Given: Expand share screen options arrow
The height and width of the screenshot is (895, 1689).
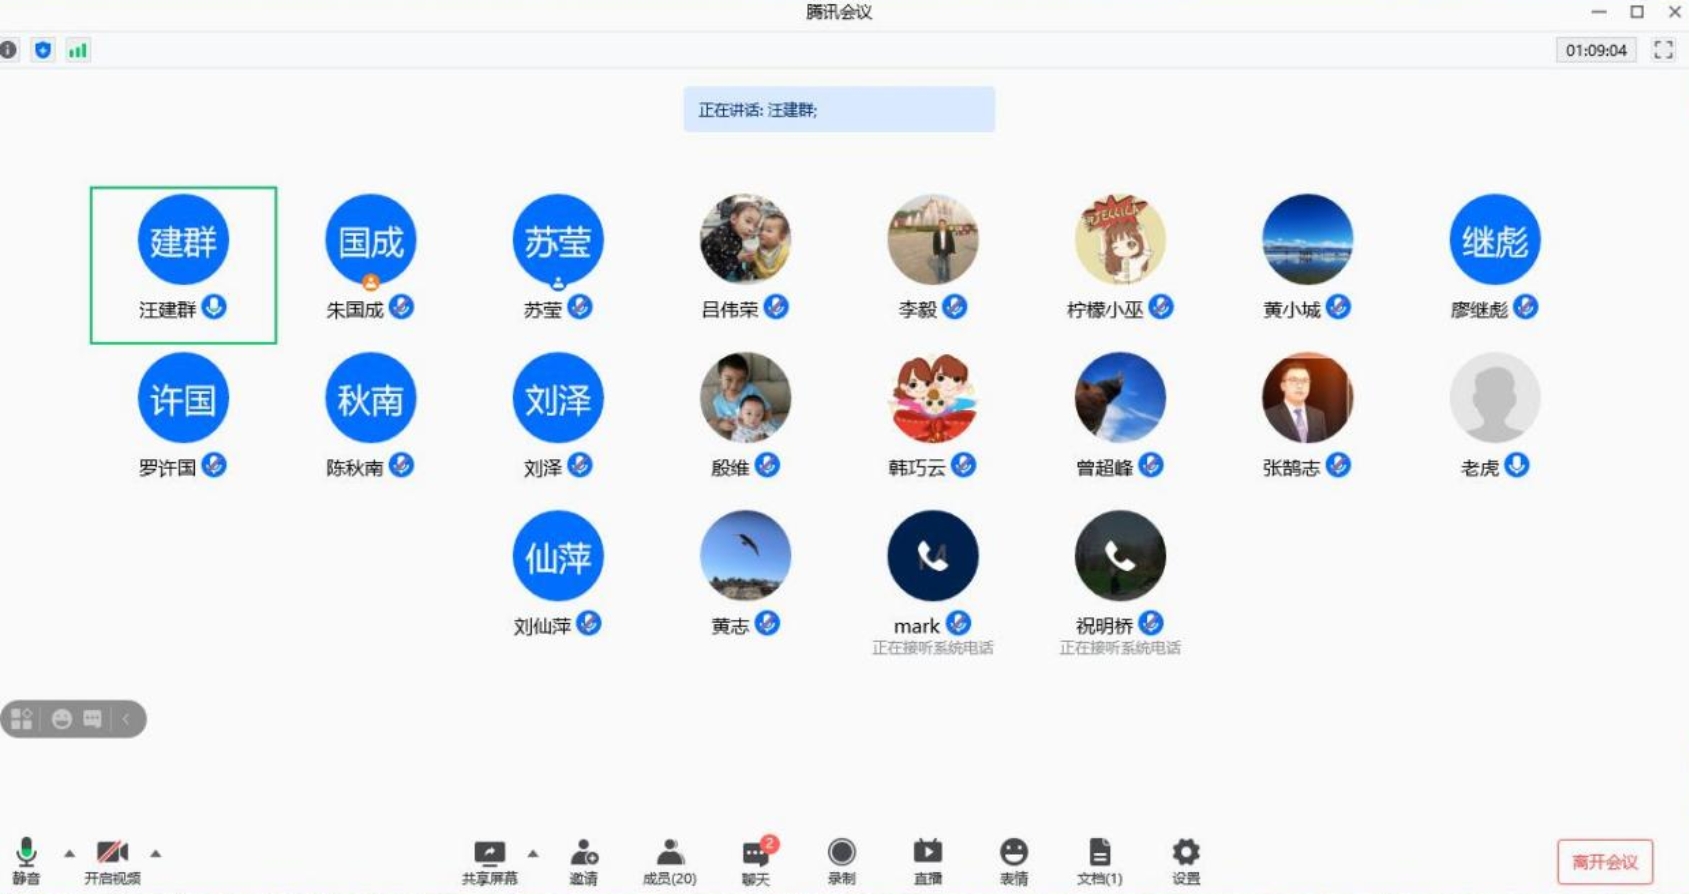Looking at the screenshot, I should point(533,854).
